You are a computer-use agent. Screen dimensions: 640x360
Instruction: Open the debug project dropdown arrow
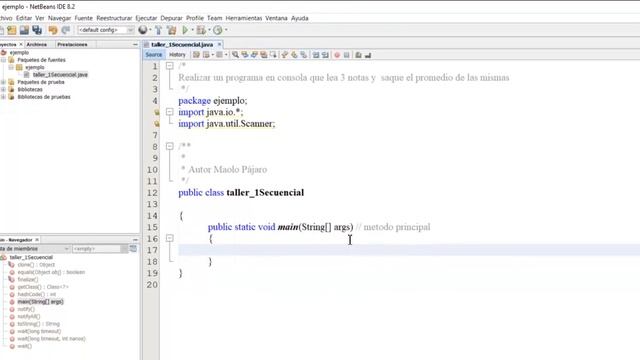pos(209,30)
